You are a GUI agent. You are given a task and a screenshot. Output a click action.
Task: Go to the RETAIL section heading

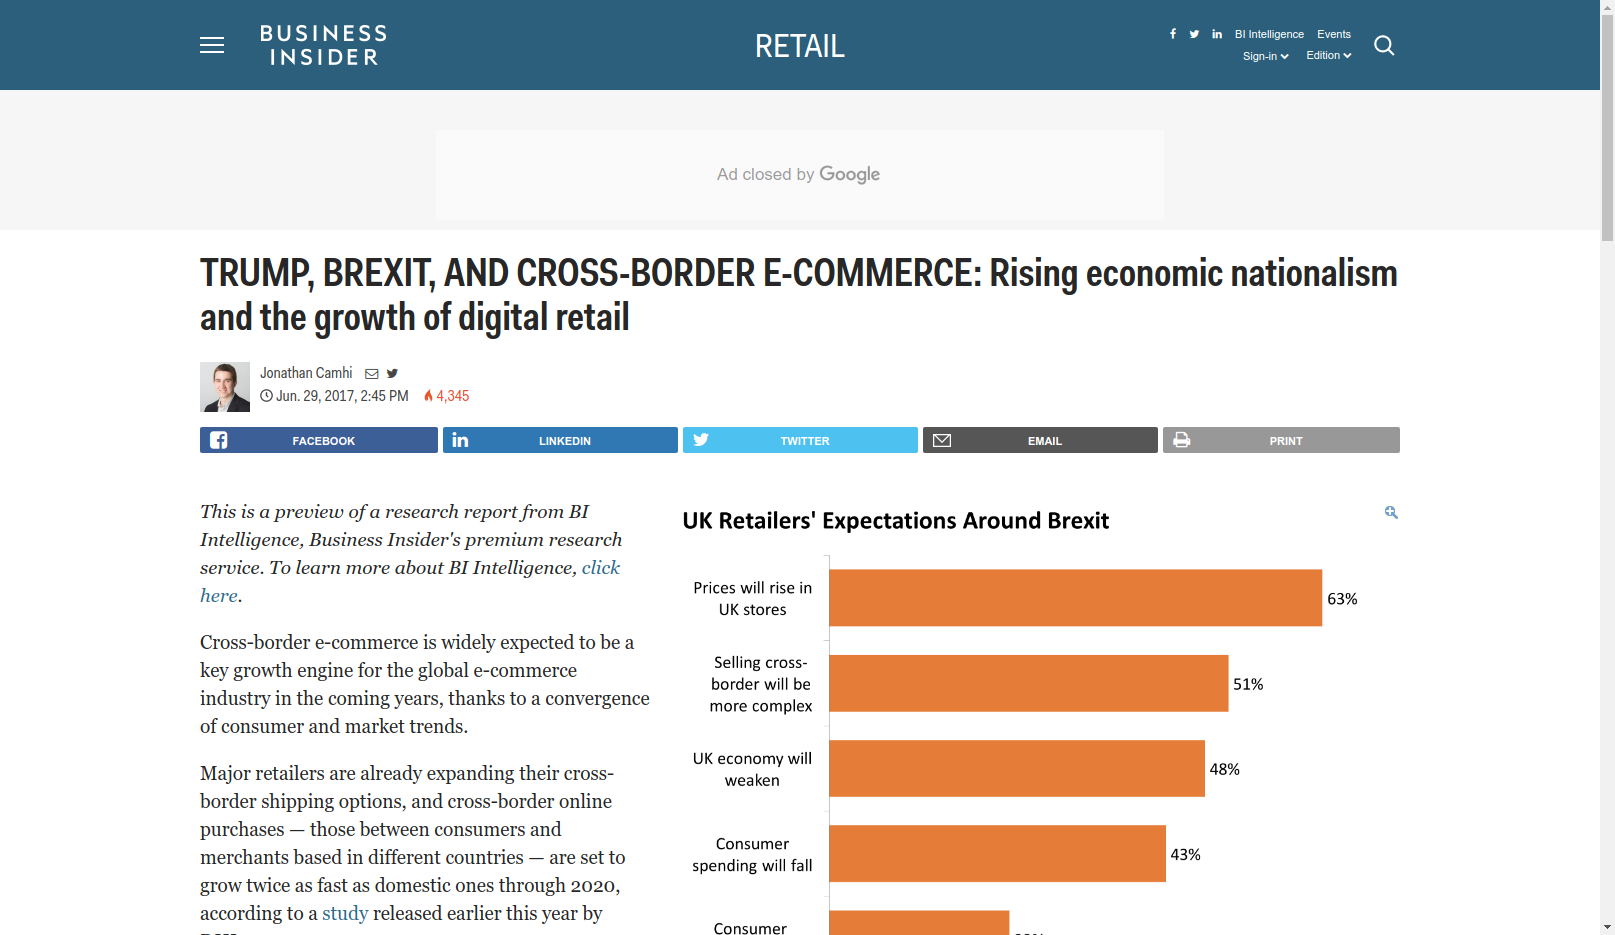point(800,46)
